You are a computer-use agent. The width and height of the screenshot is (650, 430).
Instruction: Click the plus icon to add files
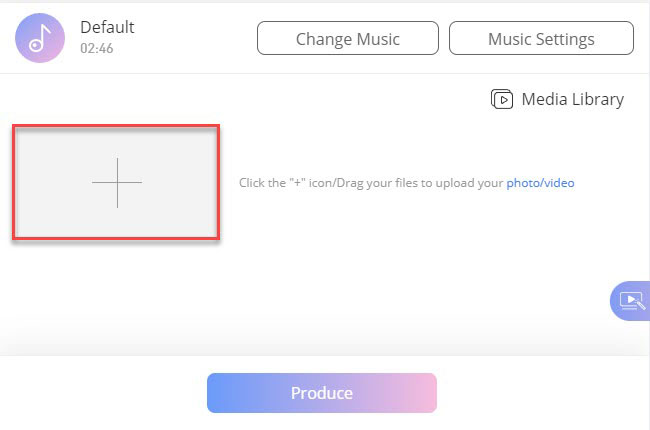[x=117, y=183]
